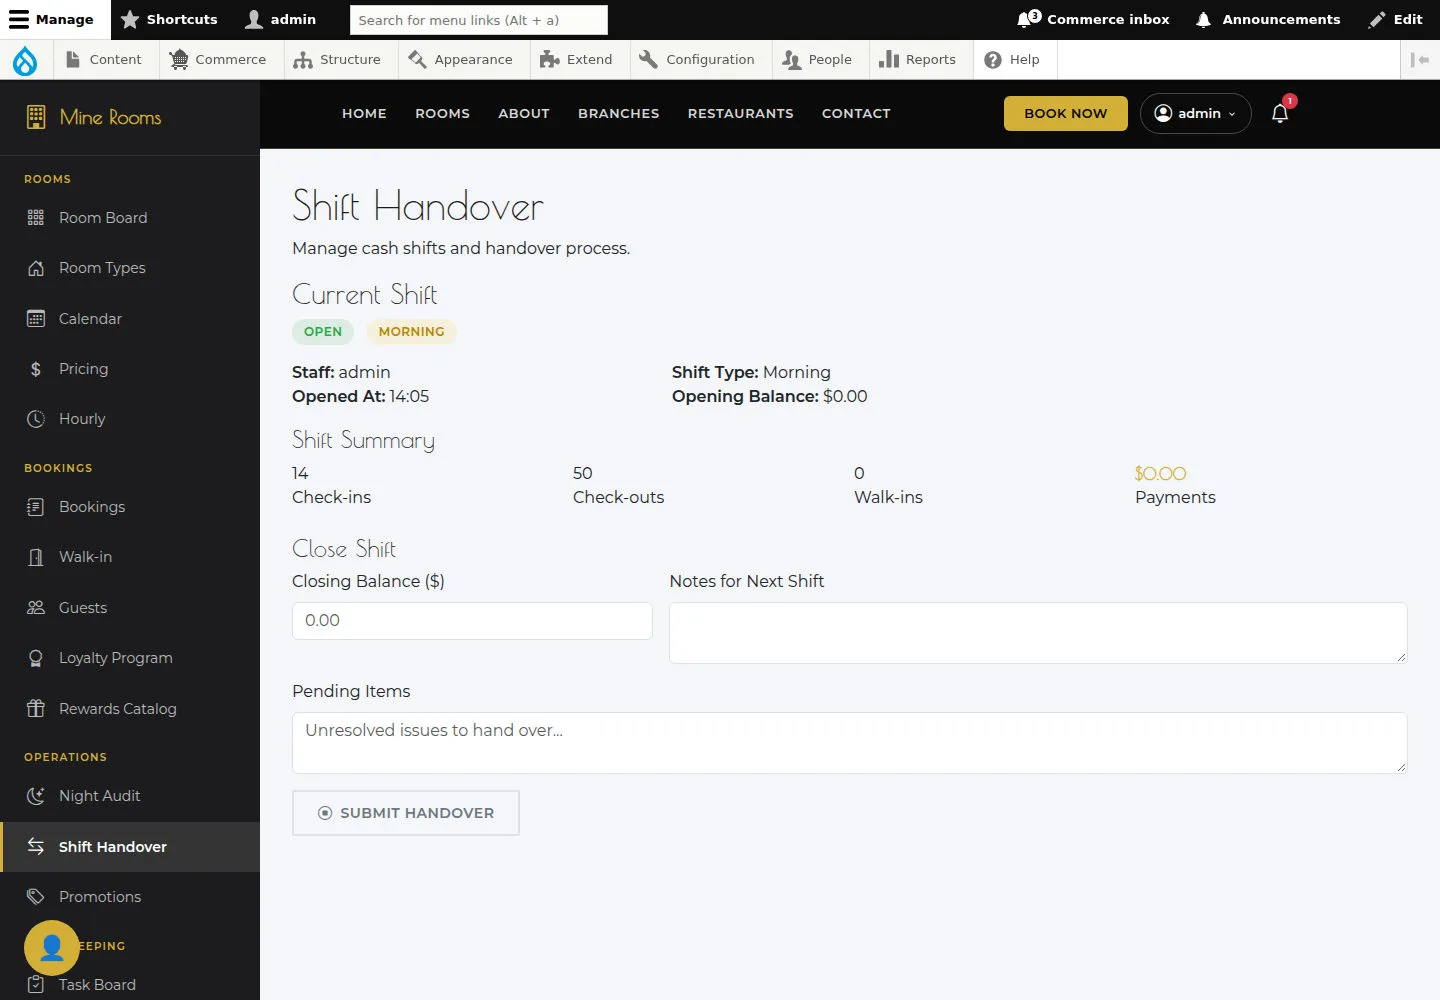Image resolution: width=1440 pixels, height=1000 pixels.
Task: Open Walk-in in sidebar
Action: point(130,557)
